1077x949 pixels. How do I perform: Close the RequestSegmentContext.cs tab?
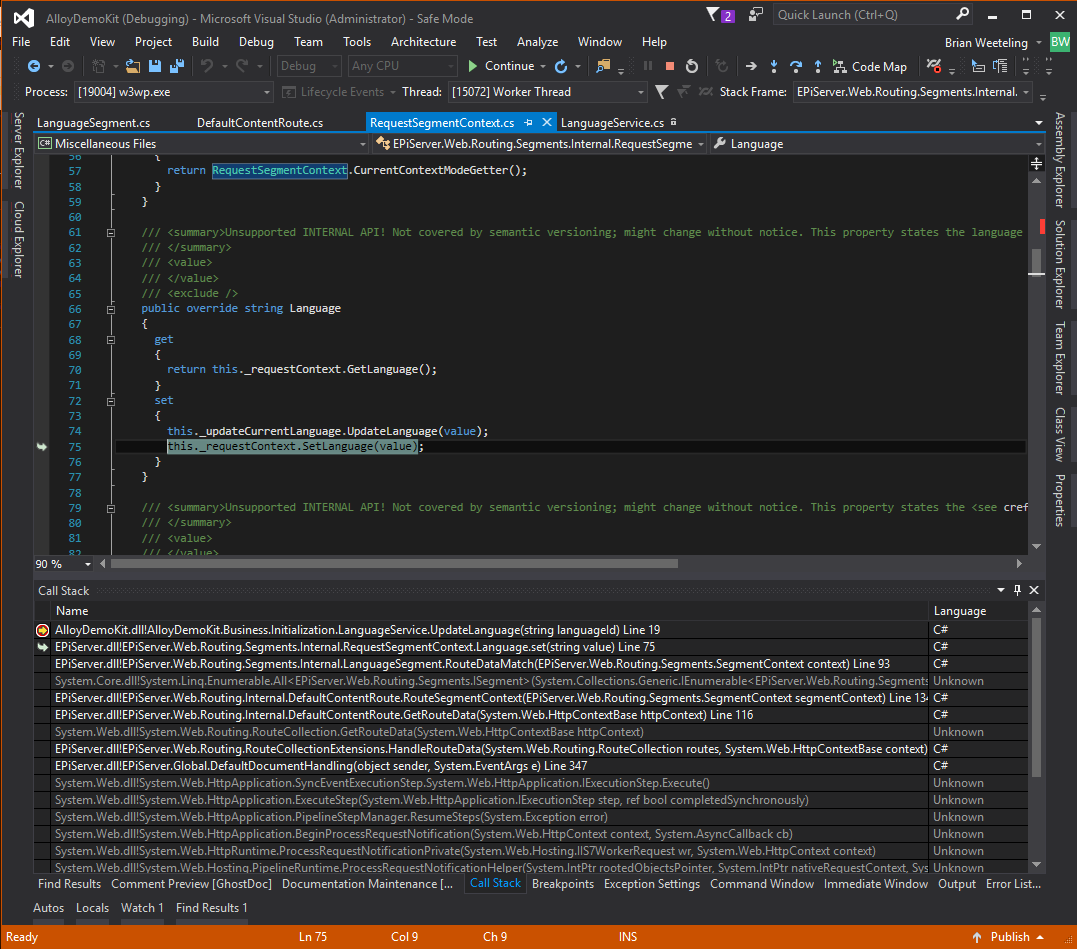pyautogui.click(x=547, y=122)
